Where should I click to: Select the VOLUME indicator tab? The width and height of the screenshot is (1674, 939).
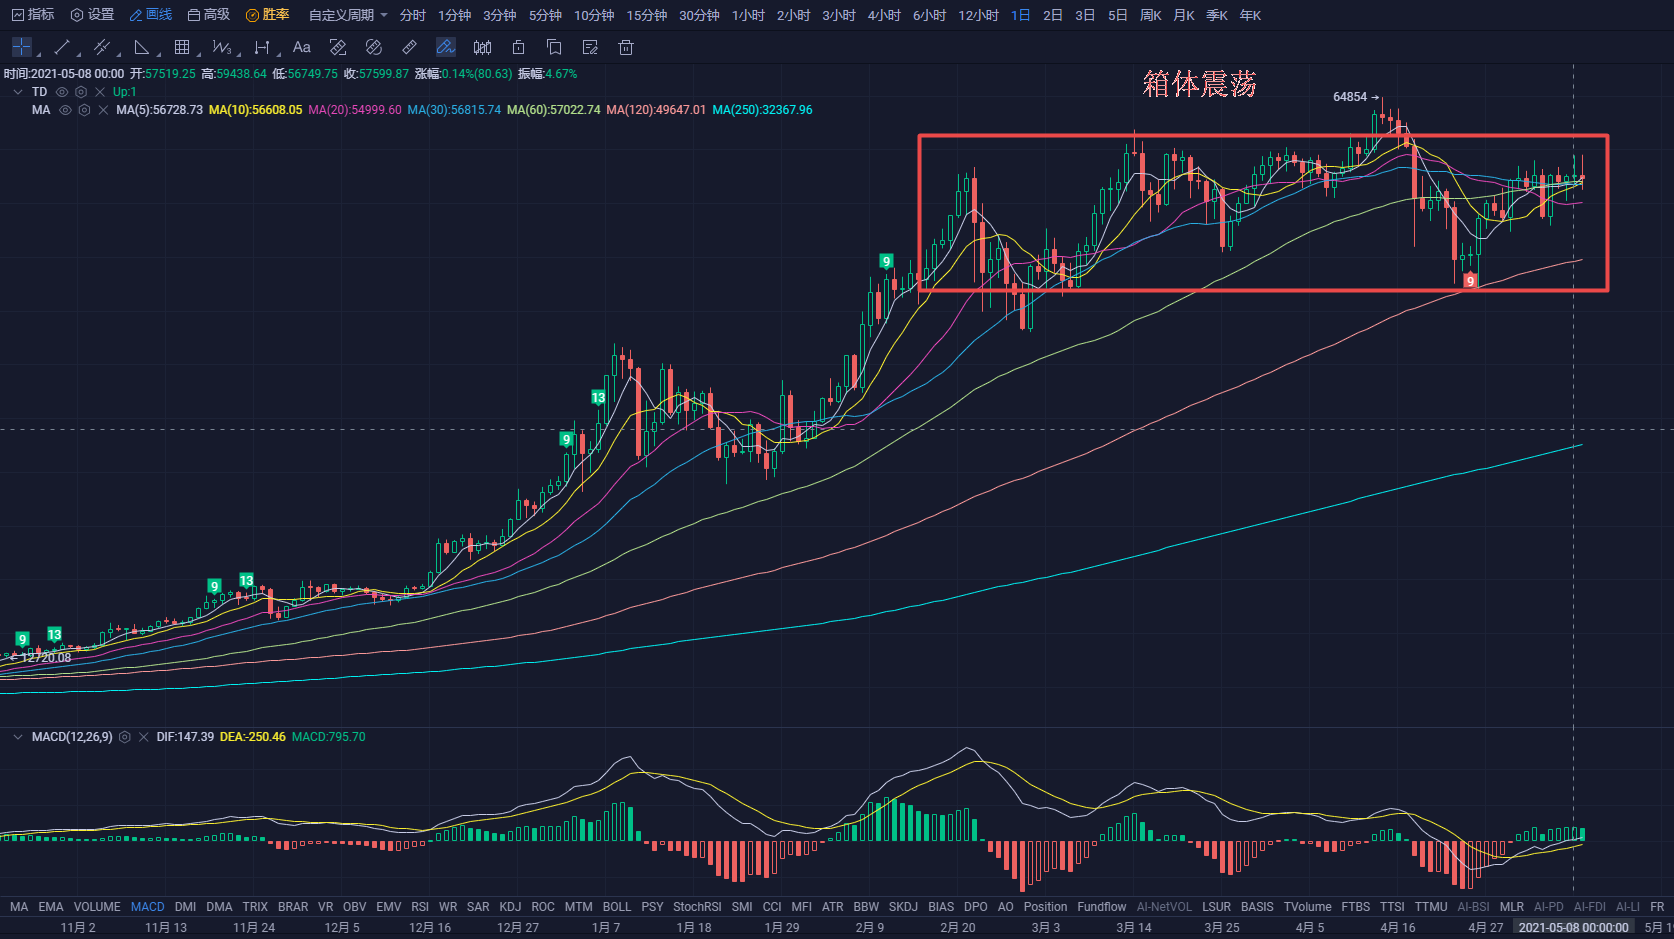(97, 907)
